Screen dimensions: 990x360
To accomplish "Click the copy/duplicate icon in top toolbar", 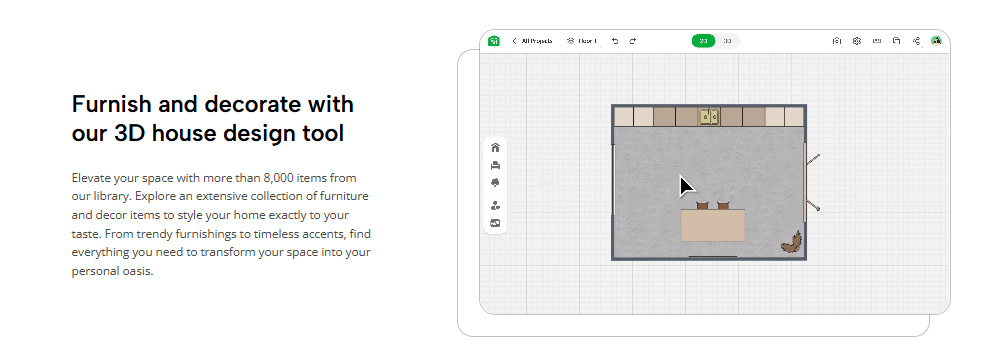I will [x=896, y=41].
